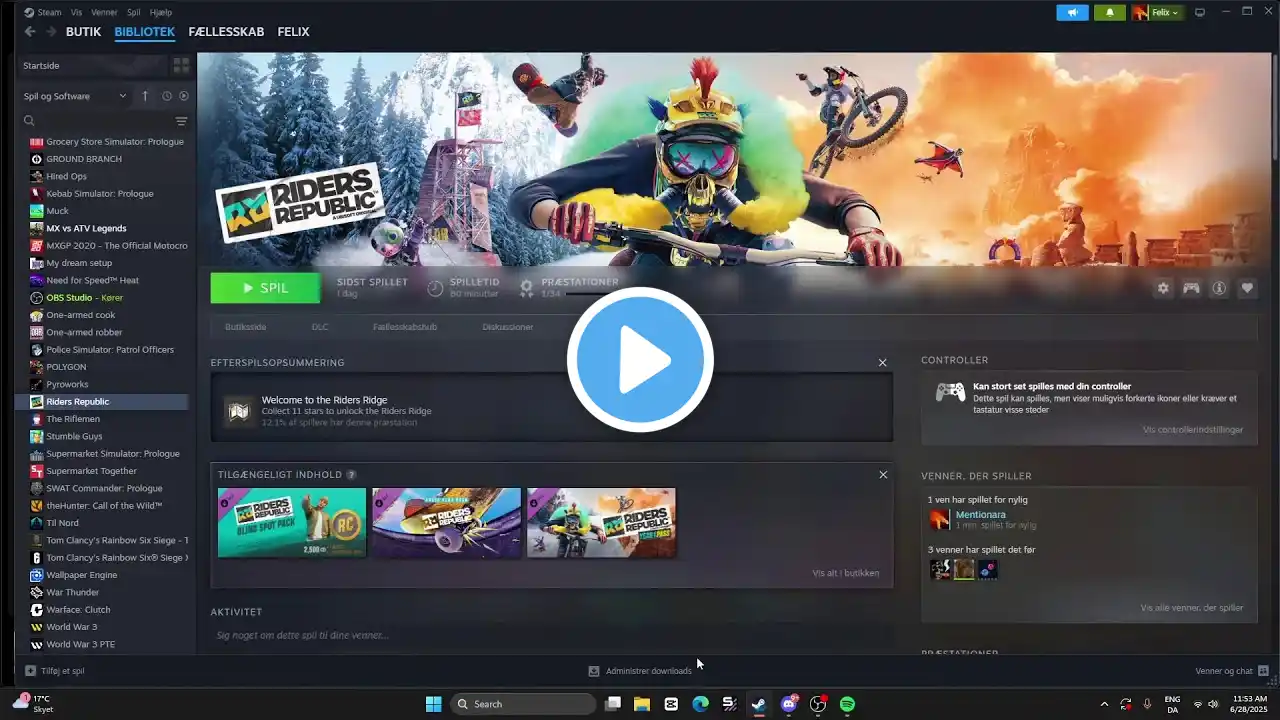Open the Venner og chat icon
The image size is (1280, 720).
1263,671
